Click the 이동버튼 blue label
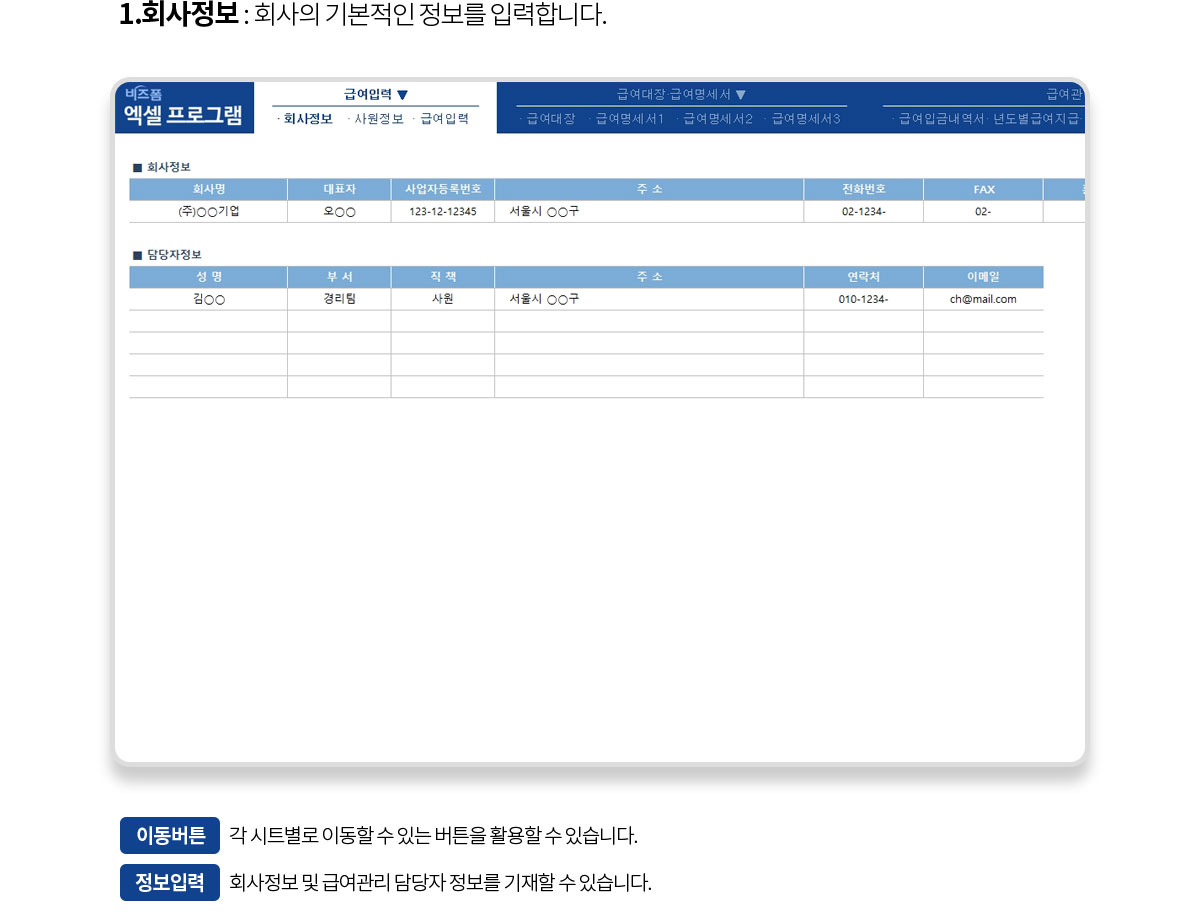This screenshot has width=1200, height=920. pyautogui.click(x=170, y=835)
